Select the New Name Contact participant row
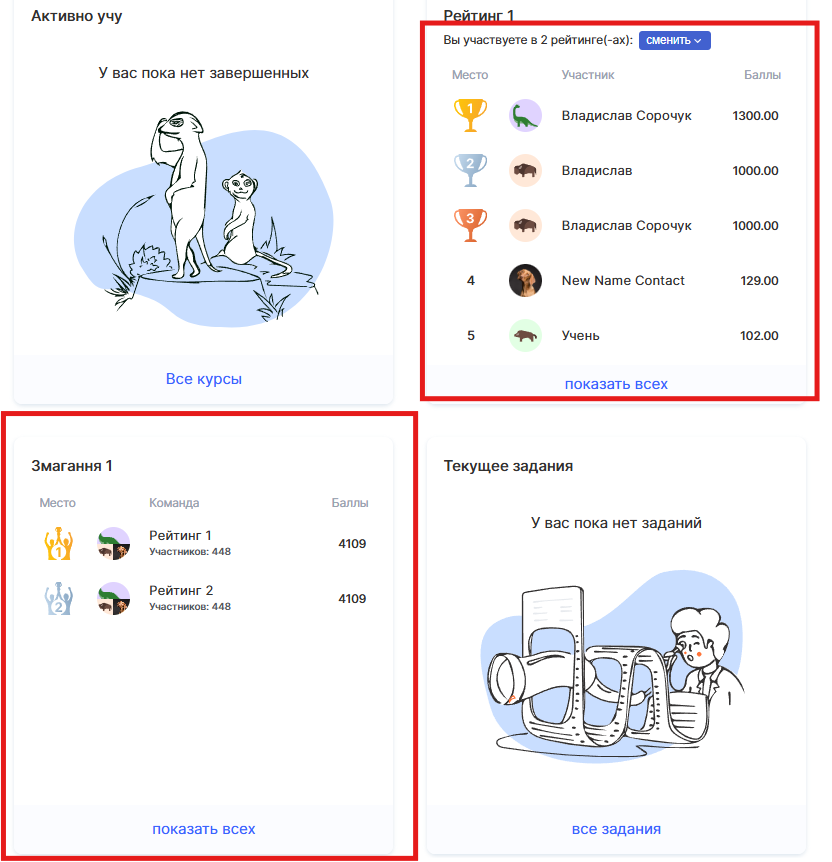This screenshot has width=832, height=862. [616, 280]
